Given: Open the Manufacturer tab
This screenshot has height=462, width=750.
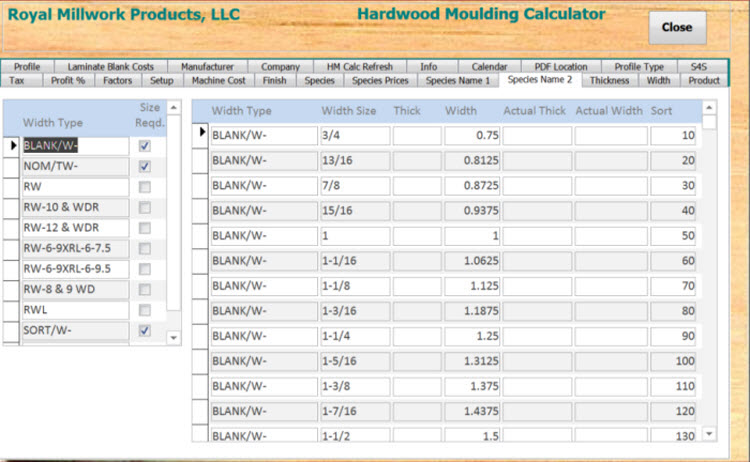Looking at the screenshot, I should pyautogui.click(x=207, y=66).
